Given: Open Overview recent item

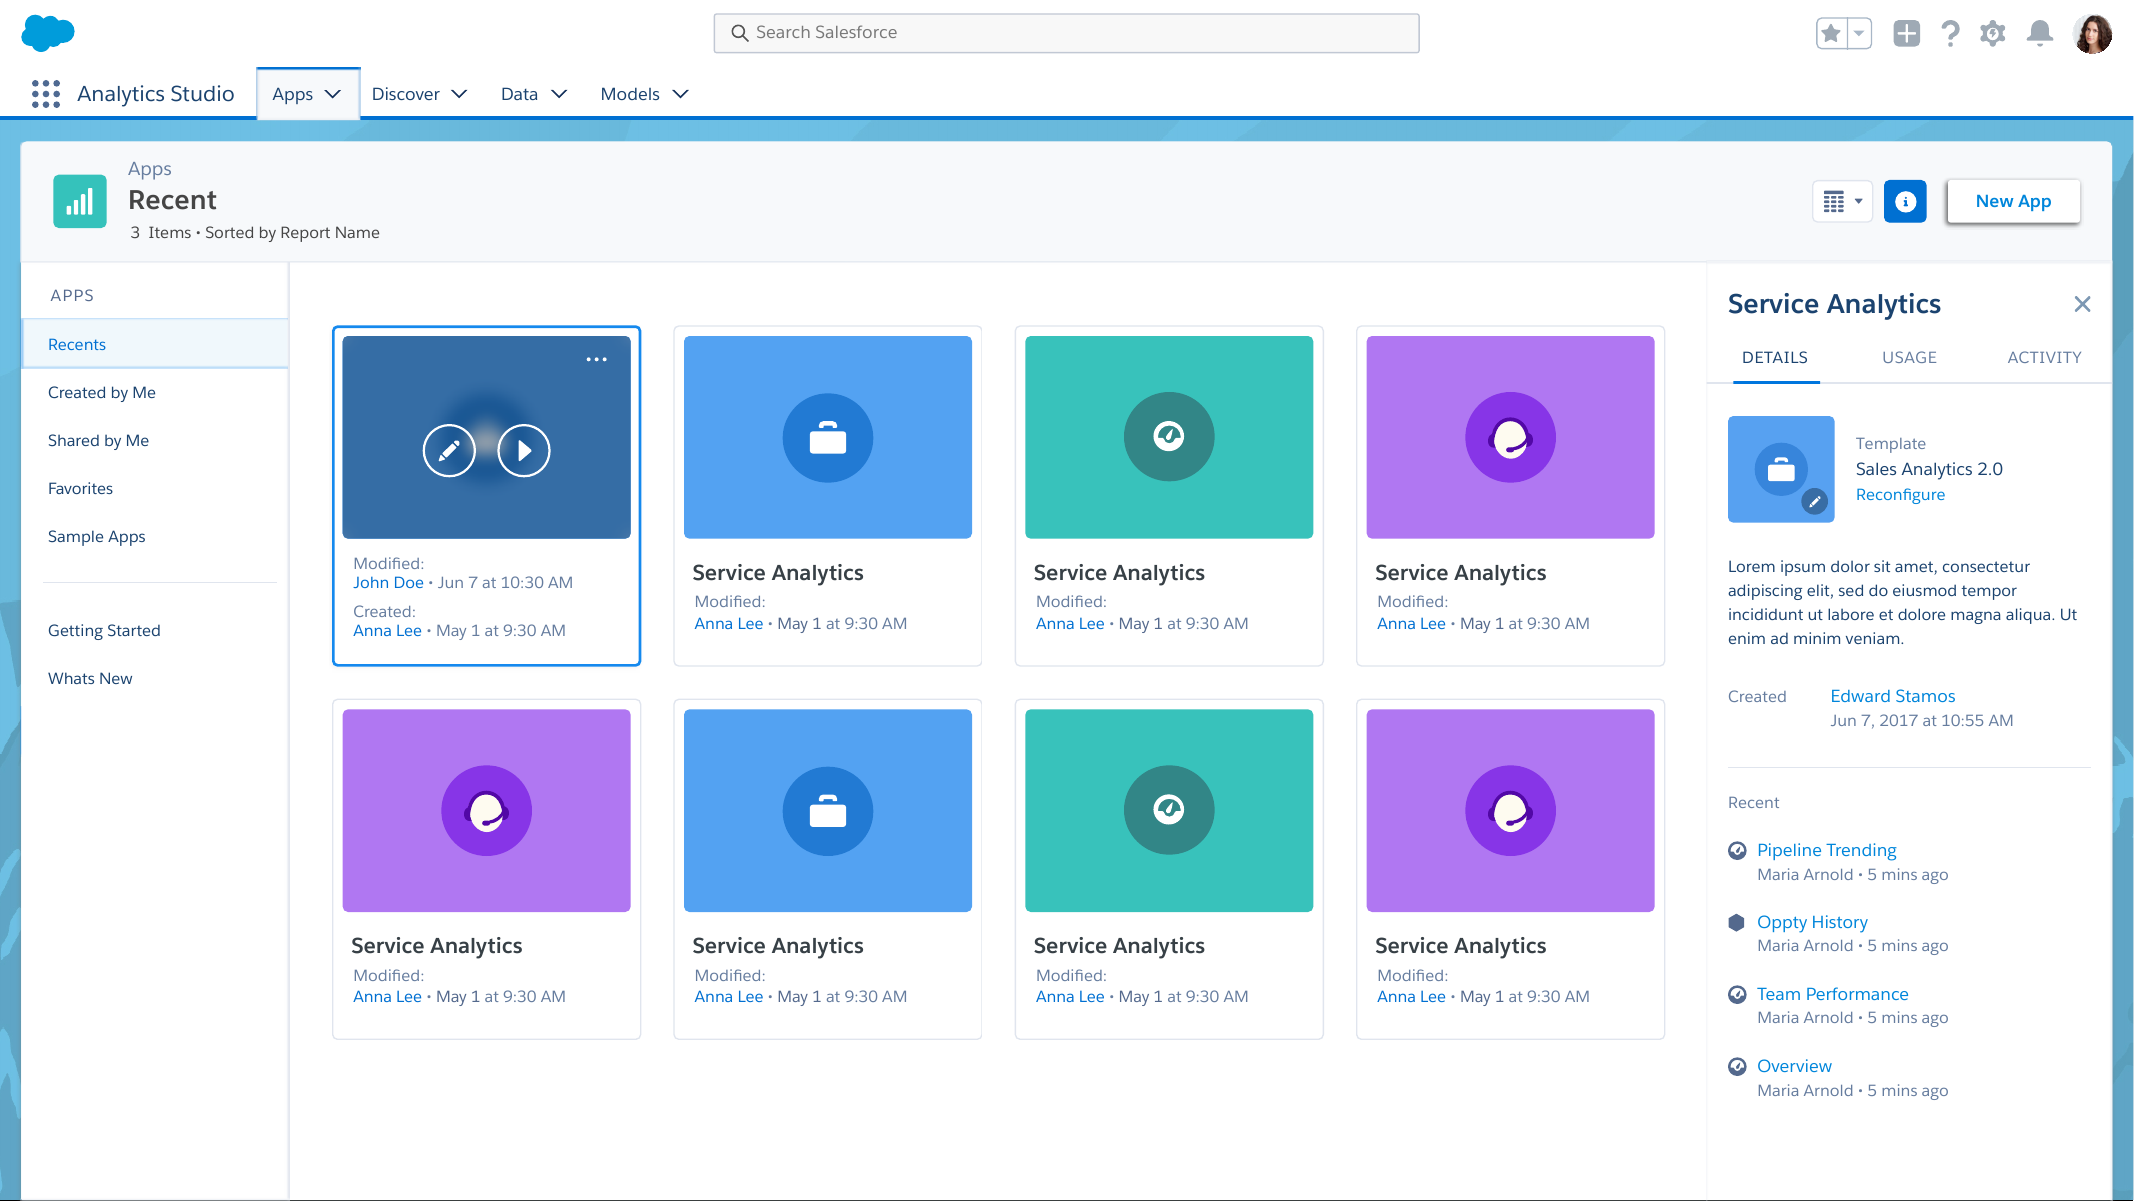Looking at the screenshot, I should click(x=1794, y=1066).
